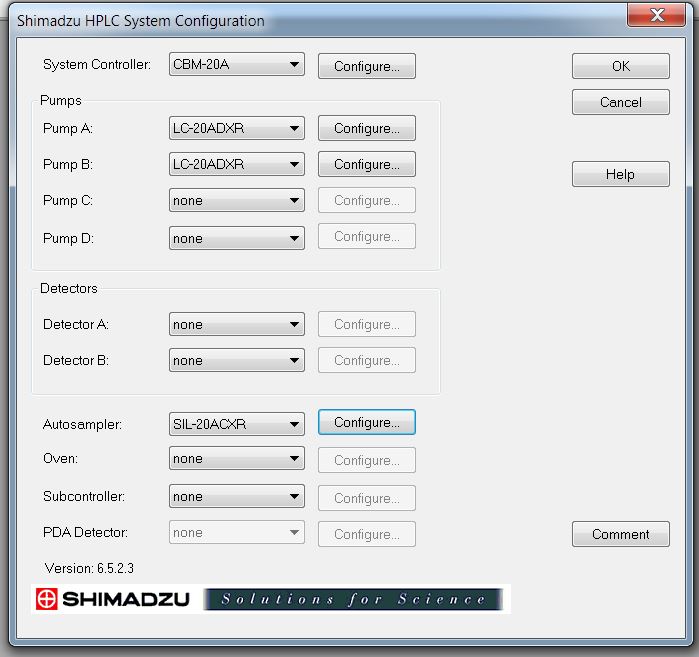Open the Pump B model dropdown
699x657 pixels.
[x=237, y=164]
